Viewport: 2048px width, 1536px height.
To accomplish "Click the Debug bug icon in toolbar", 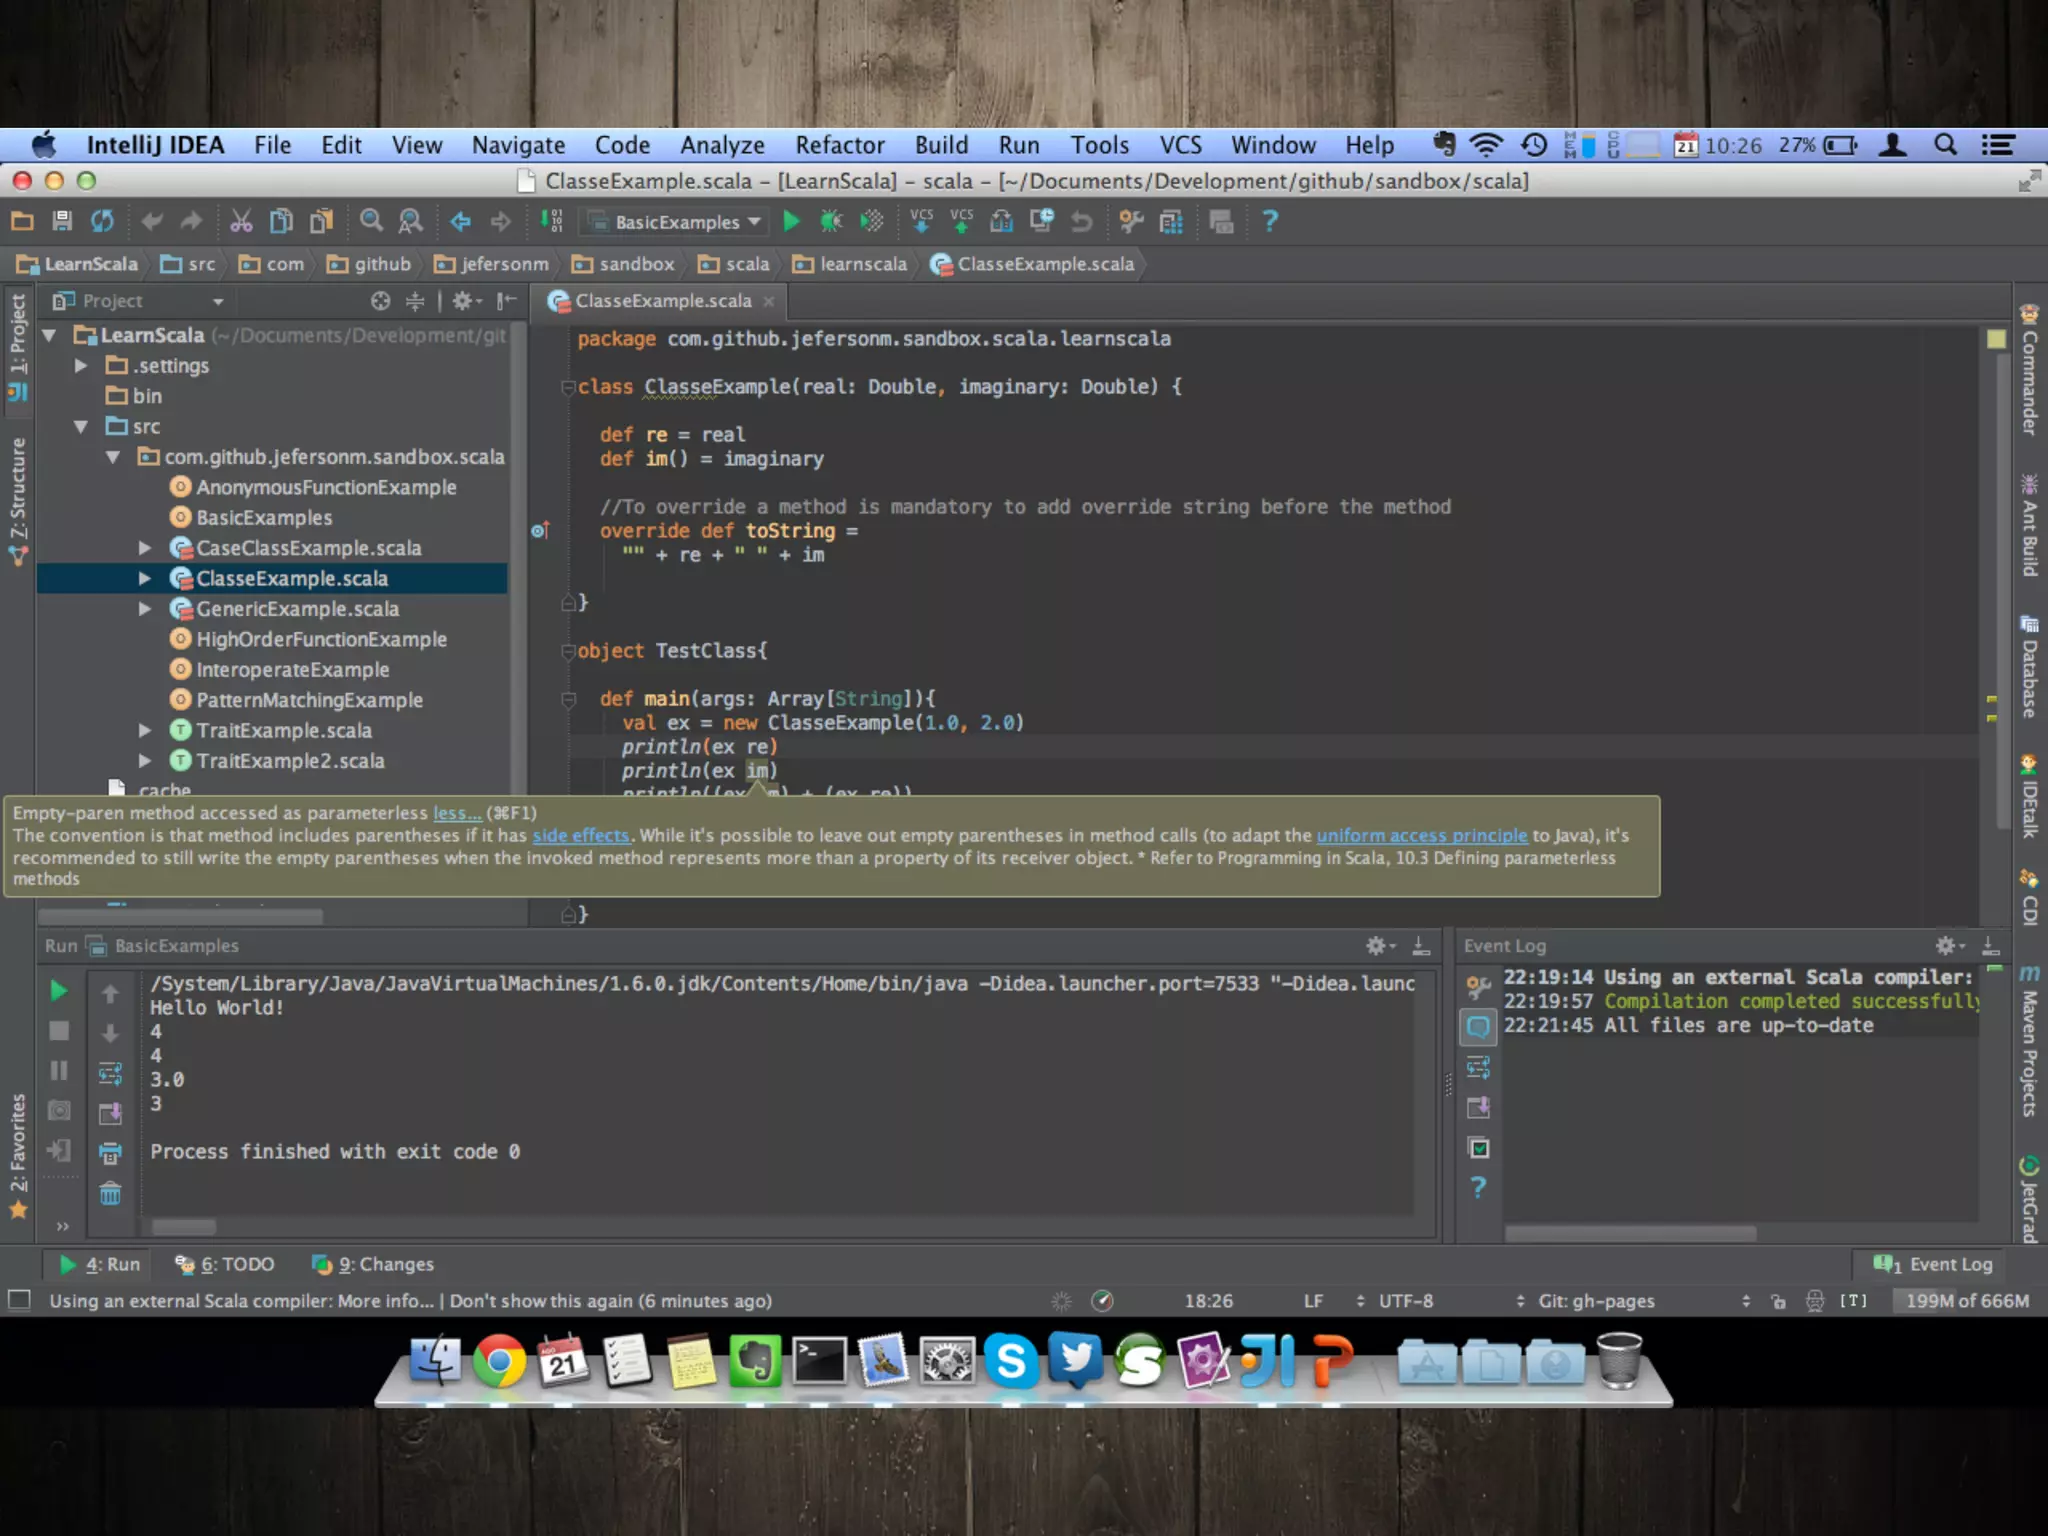I will [831, 221].
